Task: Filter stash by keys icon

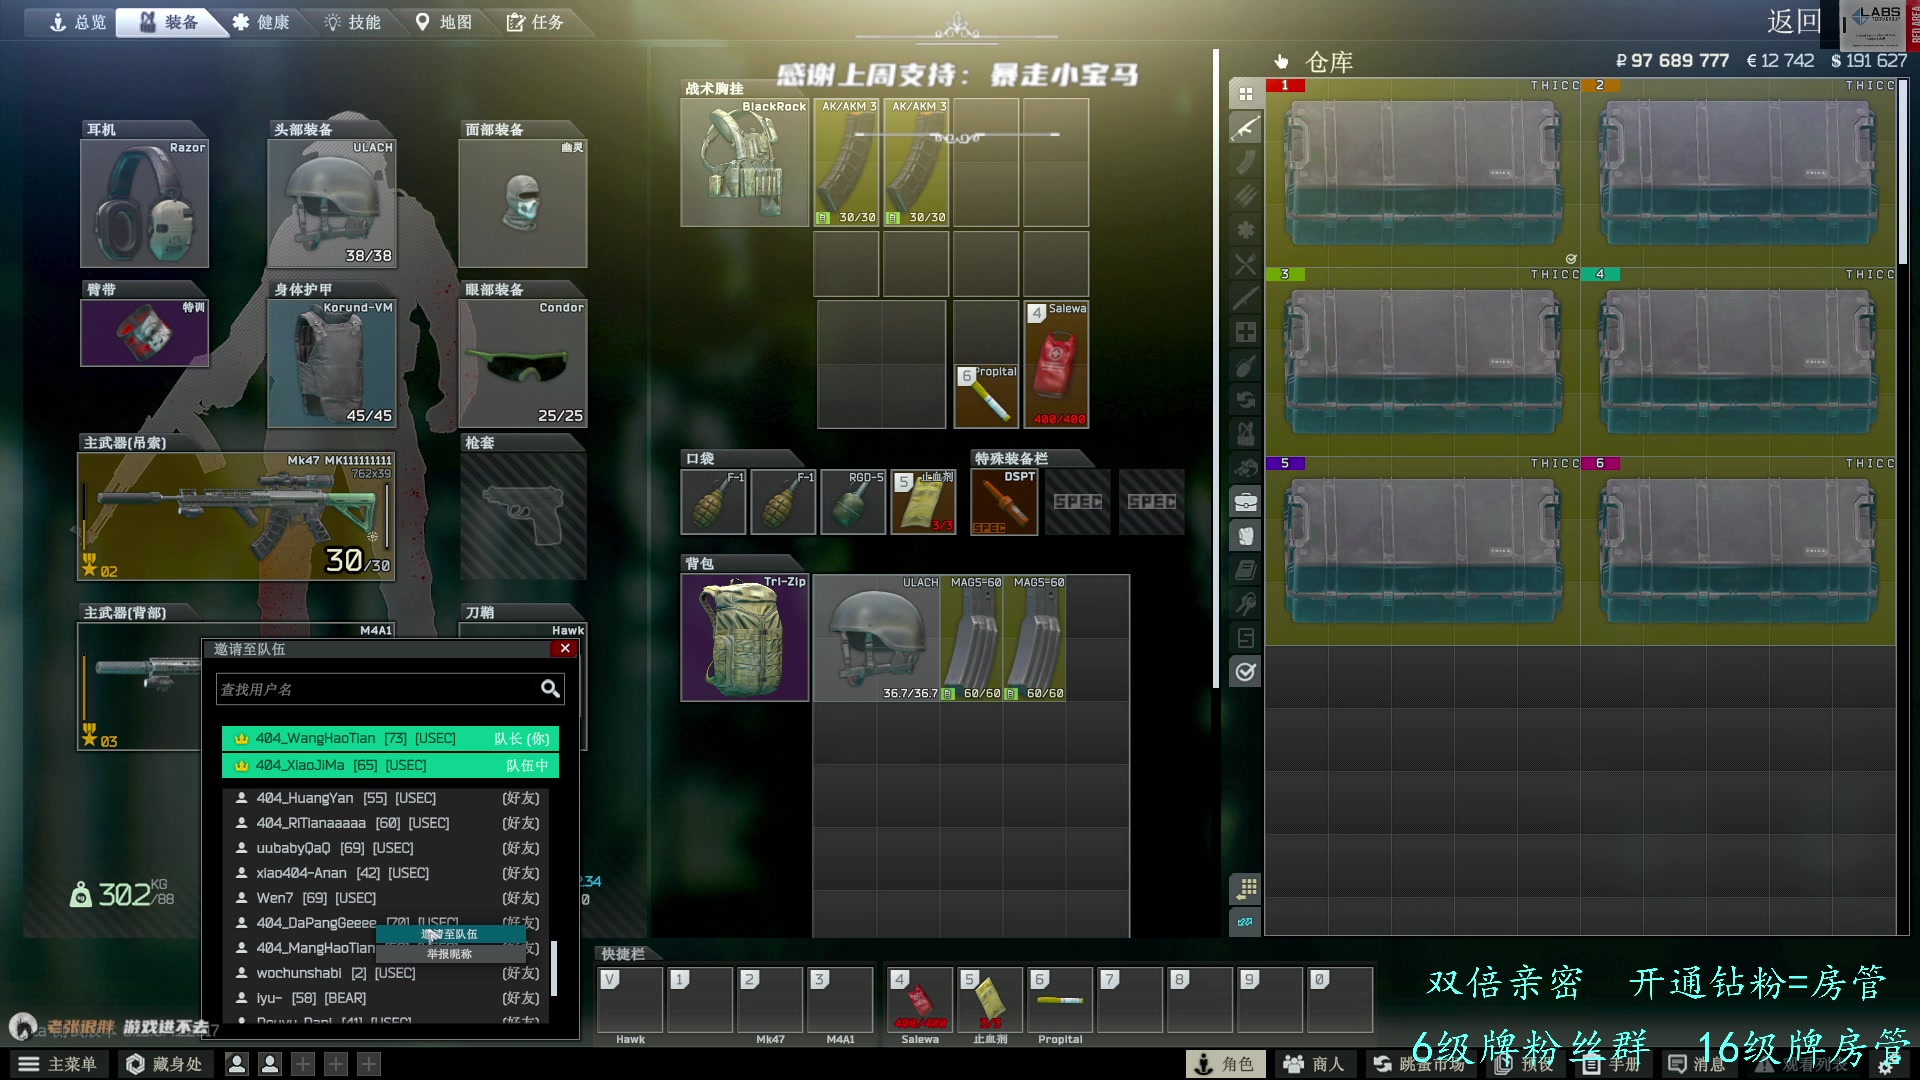Action: 1245,604
